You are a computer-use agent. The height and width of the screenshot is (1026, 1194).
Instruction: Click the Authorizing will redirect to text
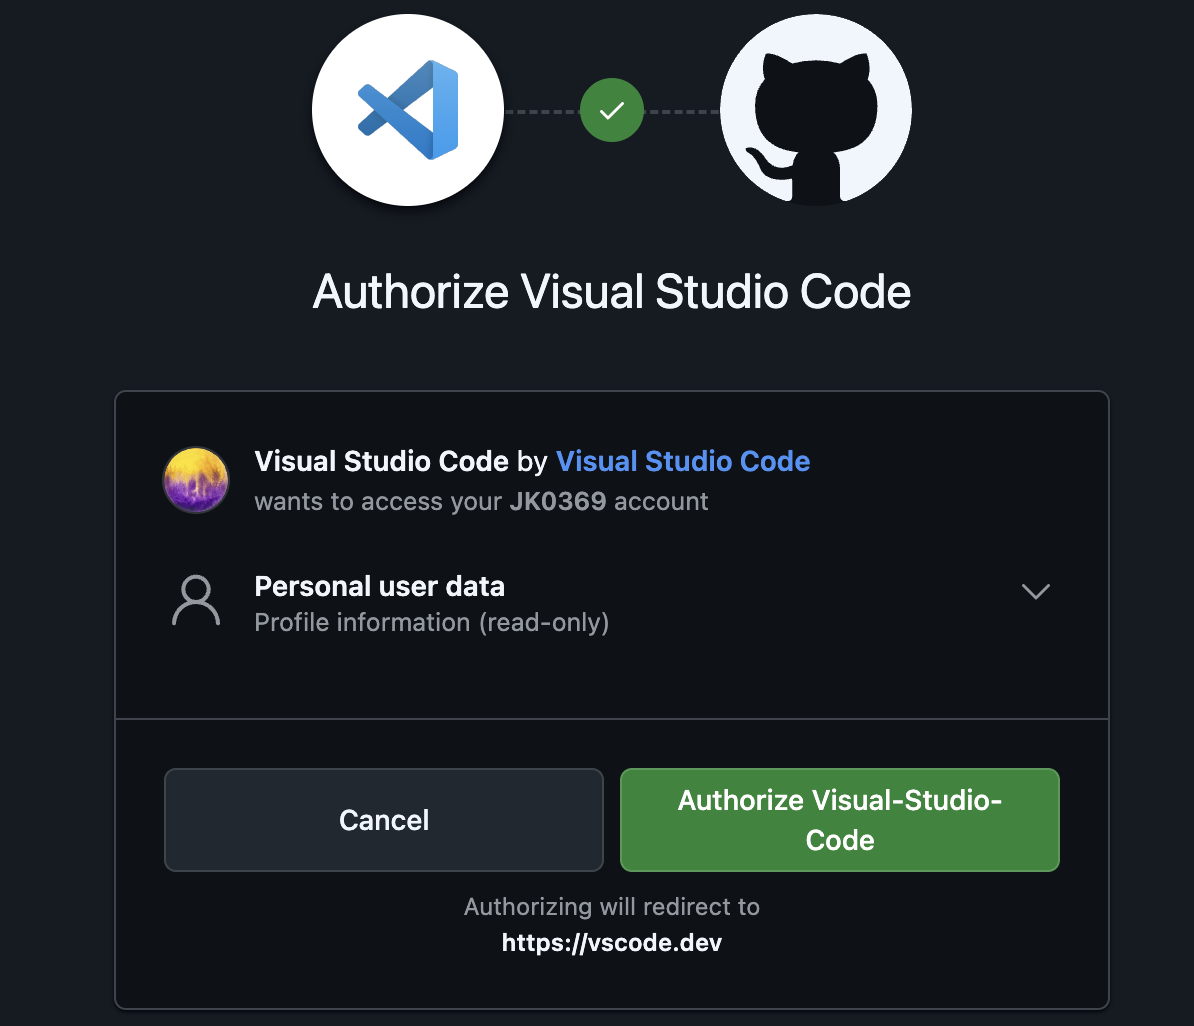click(x=611, y=906)
